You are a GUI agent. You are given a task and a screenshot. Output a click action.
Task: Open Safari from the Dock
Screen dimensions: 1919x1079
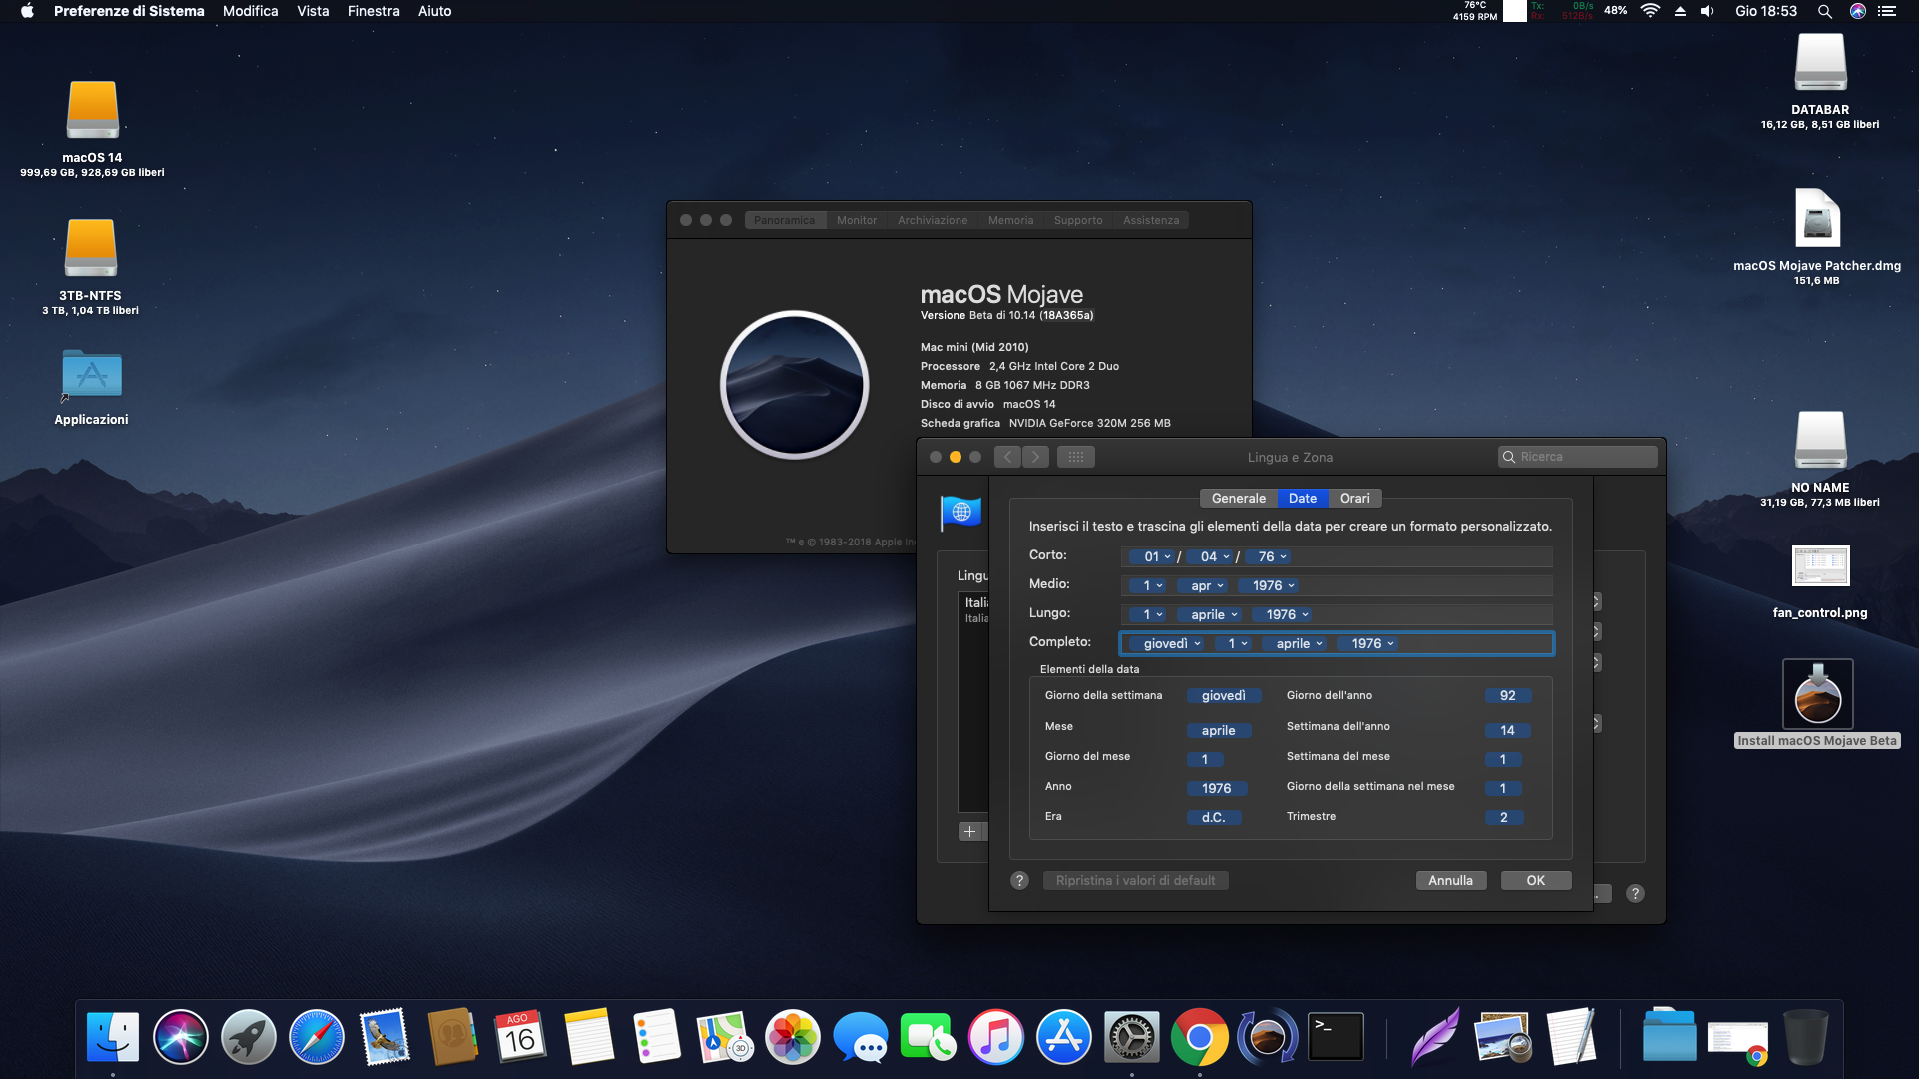[316, 1037]
